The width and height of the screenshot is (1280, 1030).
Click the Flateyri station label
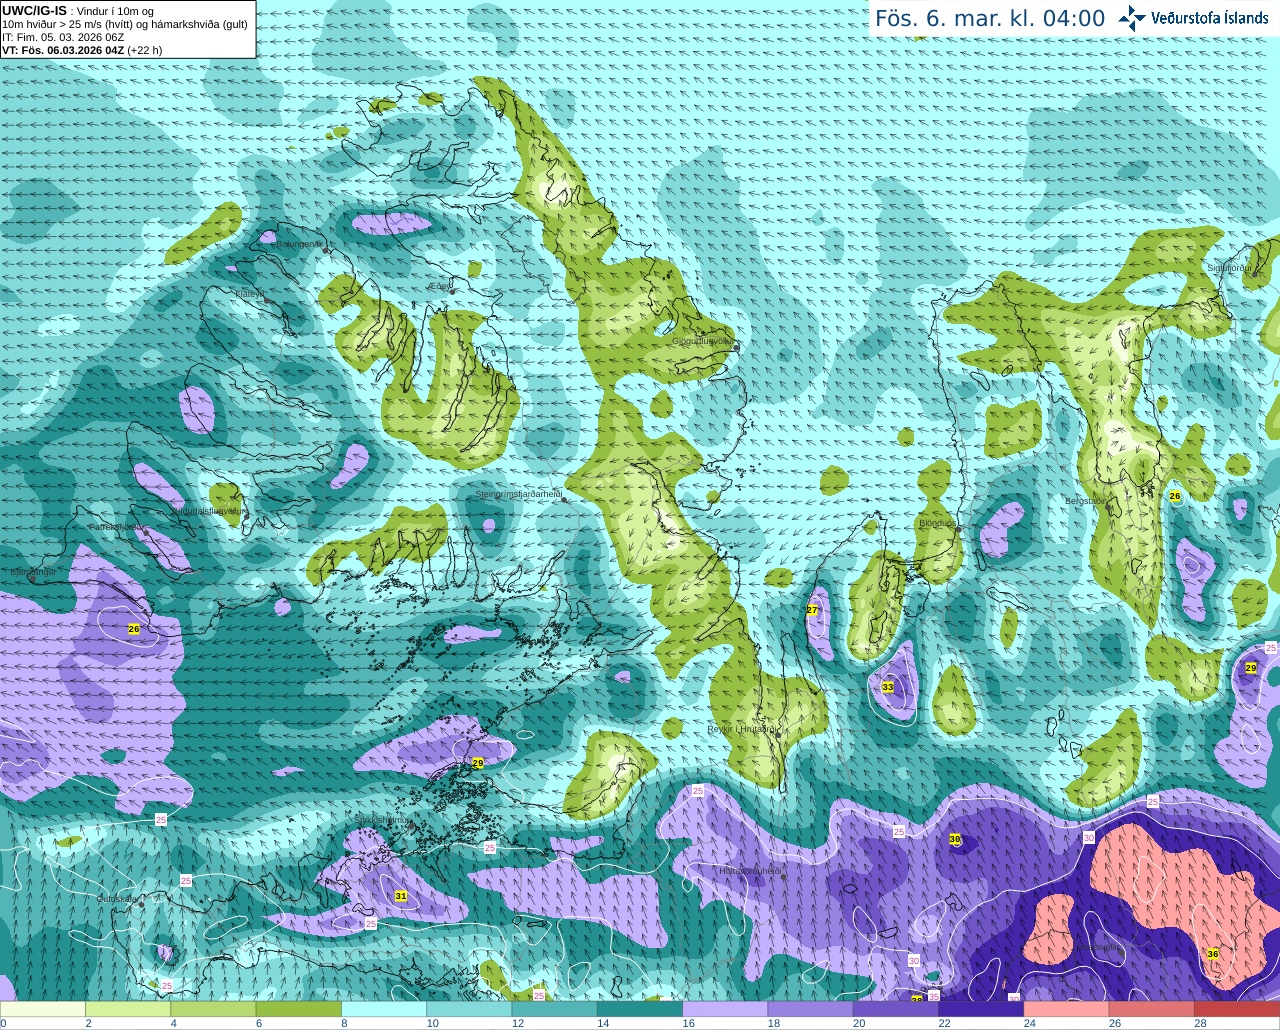pos(250,294)
